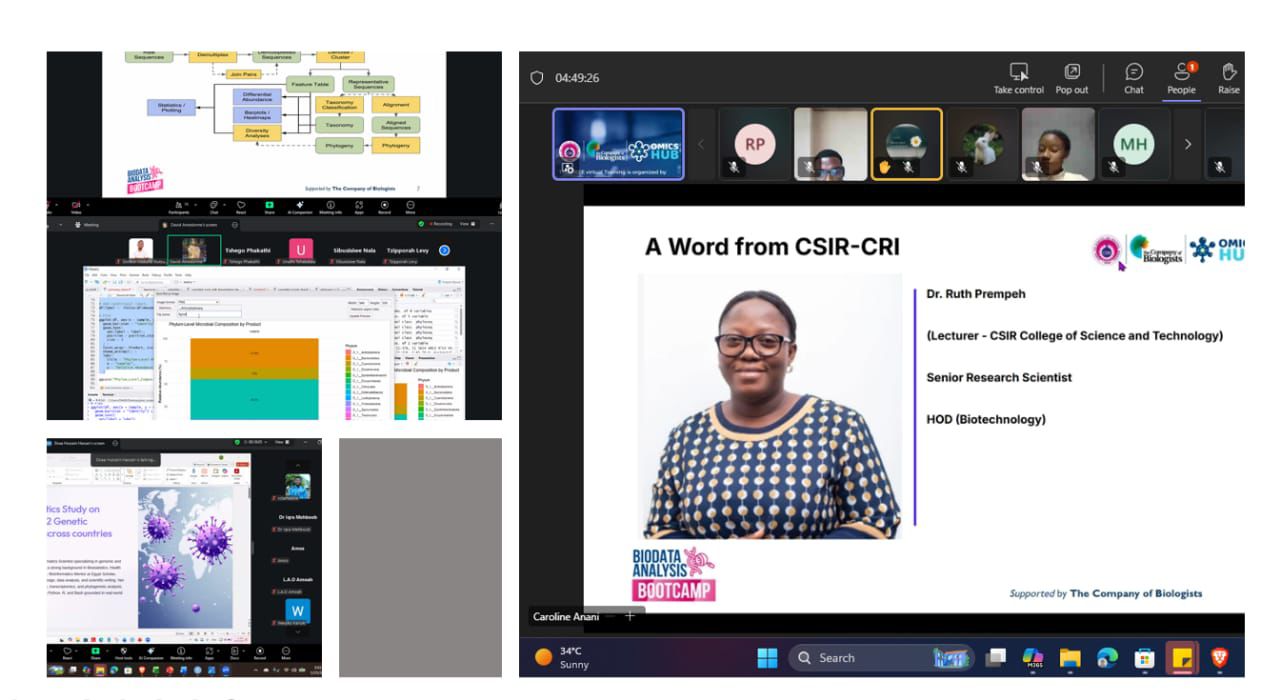Launch Microsoft Edge from taskbar
This screenshot has height=700, width=1280.
[1107, 657]
